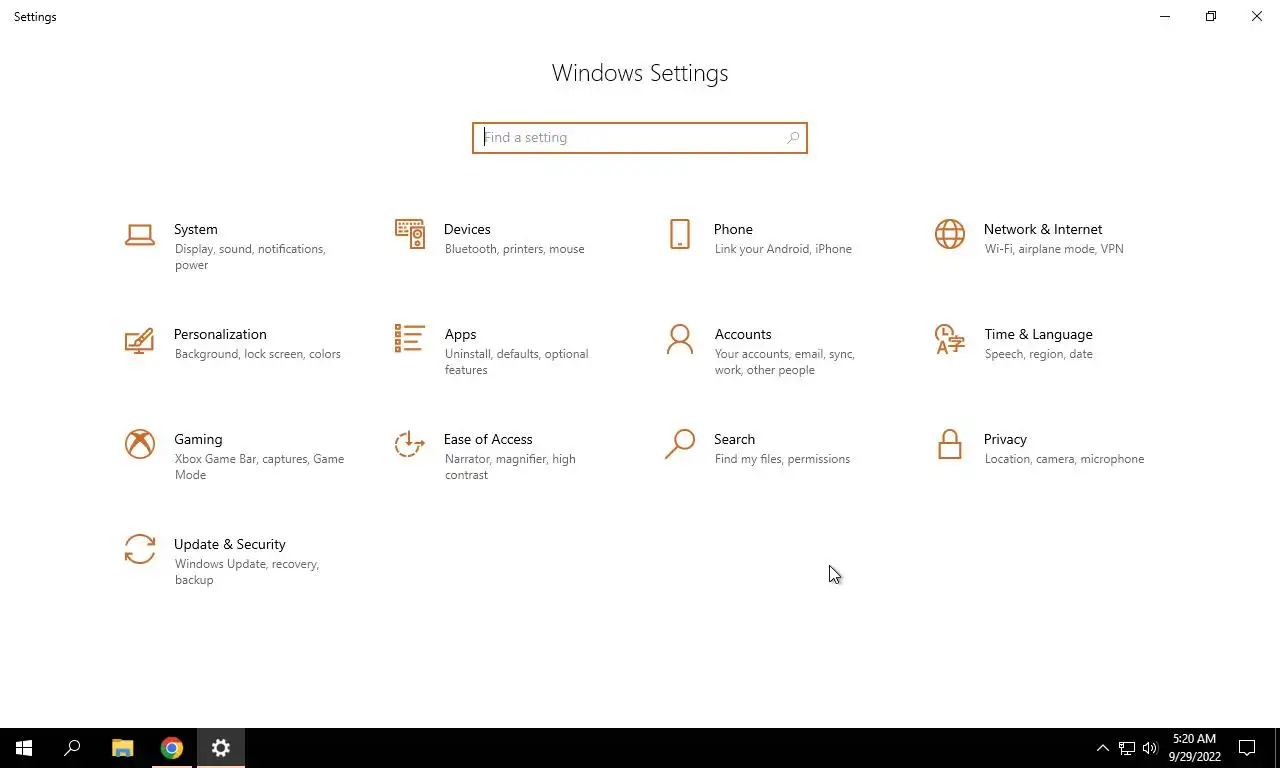Open the Privacy settings title
Screen dimensions: 1280x768
1005,439
